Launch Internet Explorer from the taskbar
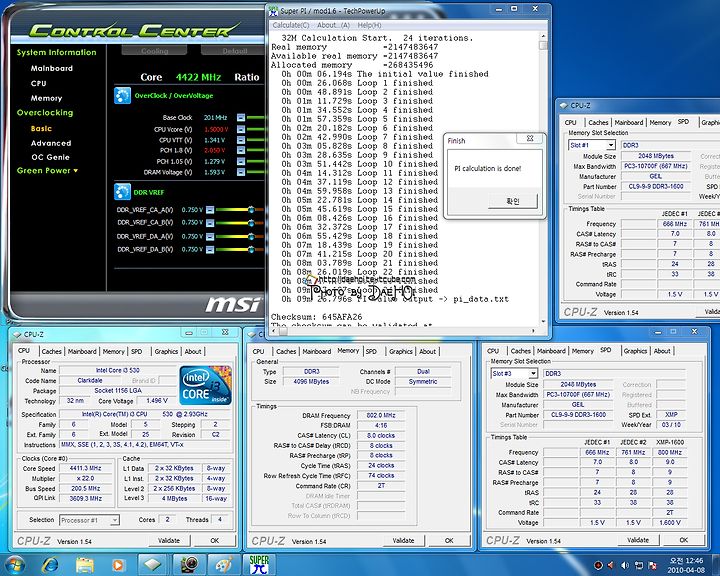 (x=50, y=565)
